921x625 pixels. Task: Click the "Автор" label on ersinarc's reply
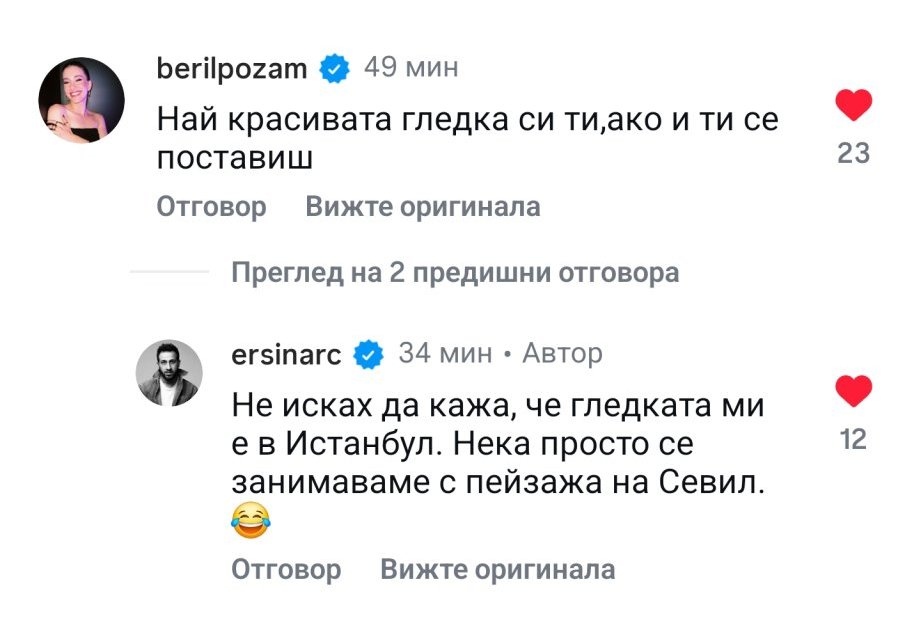pos(563,354)
